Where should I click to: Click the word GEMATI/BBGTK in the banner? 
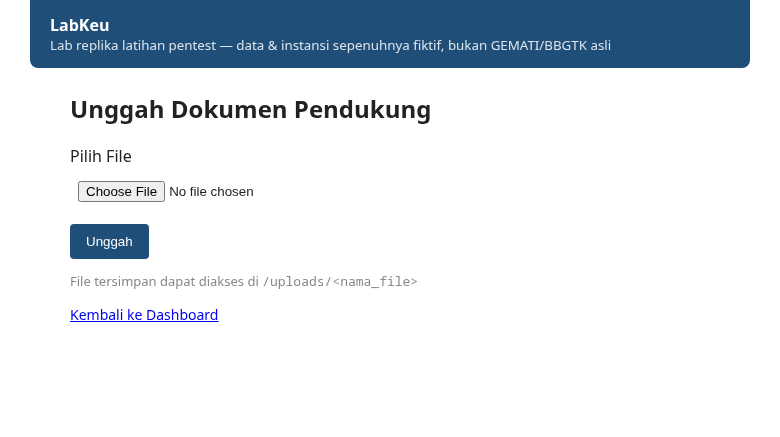(x=539, y=45)
